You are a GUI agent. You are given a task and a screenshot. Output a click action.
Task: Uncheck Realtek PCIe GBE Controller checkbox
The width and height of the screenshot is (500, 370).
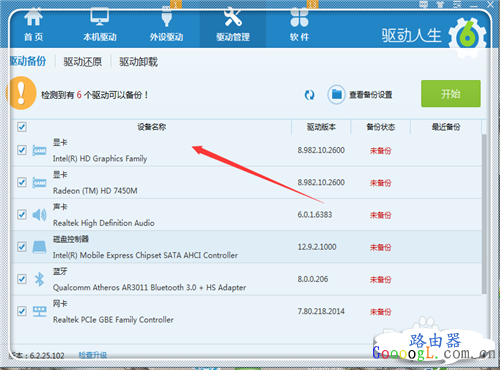22,311
